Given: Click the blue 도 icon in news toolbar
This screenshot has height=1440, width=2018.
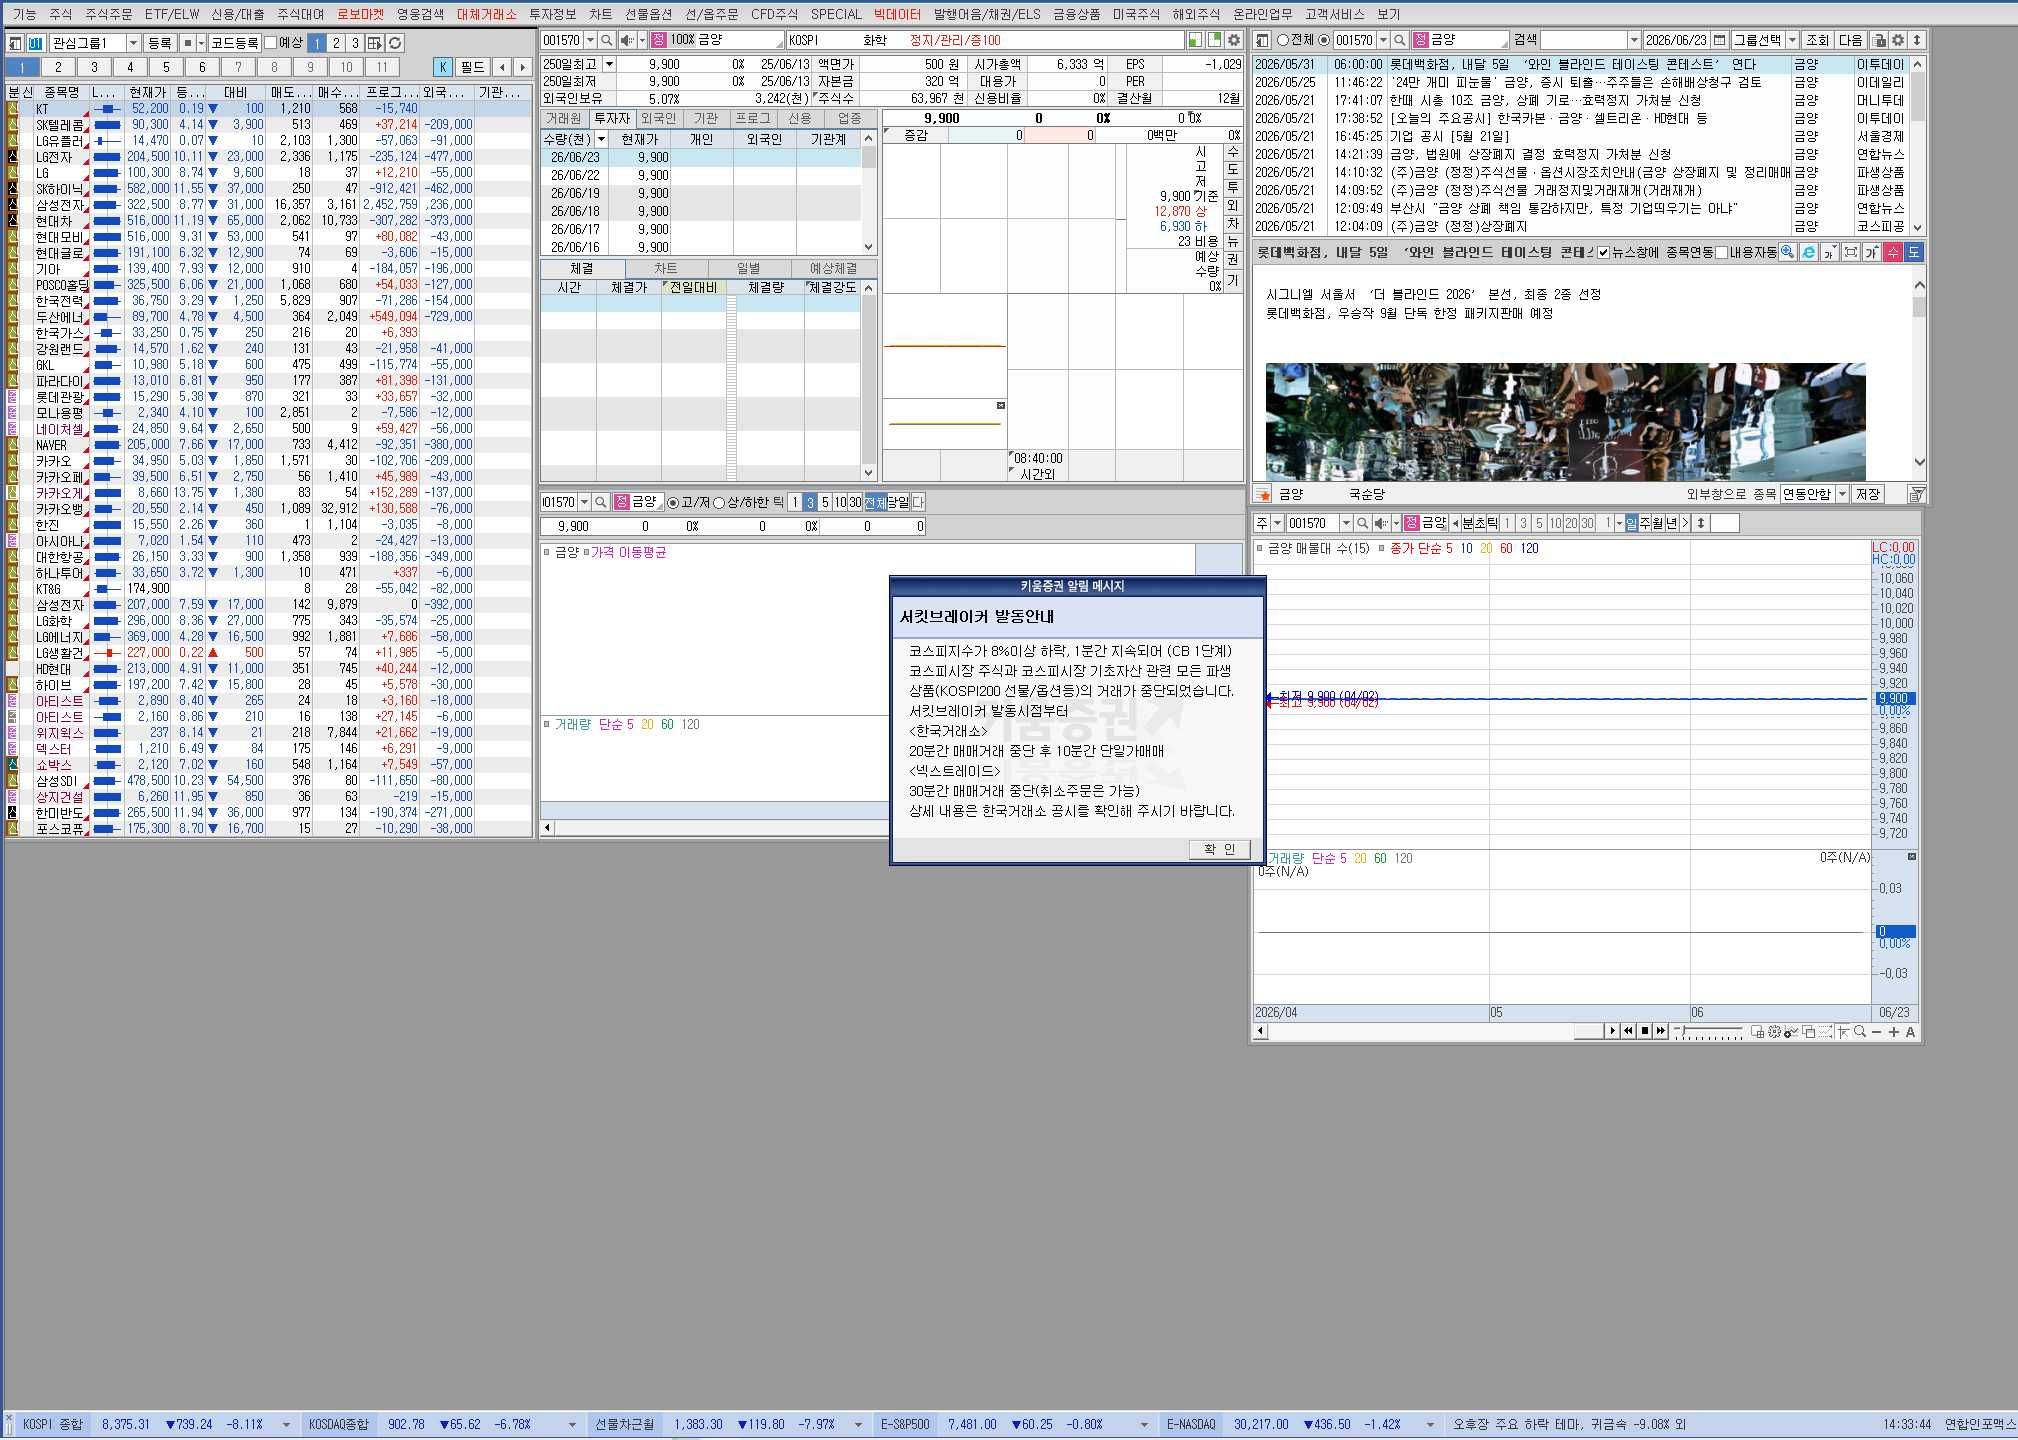Looking at the screenshot, I should 1913,252.
